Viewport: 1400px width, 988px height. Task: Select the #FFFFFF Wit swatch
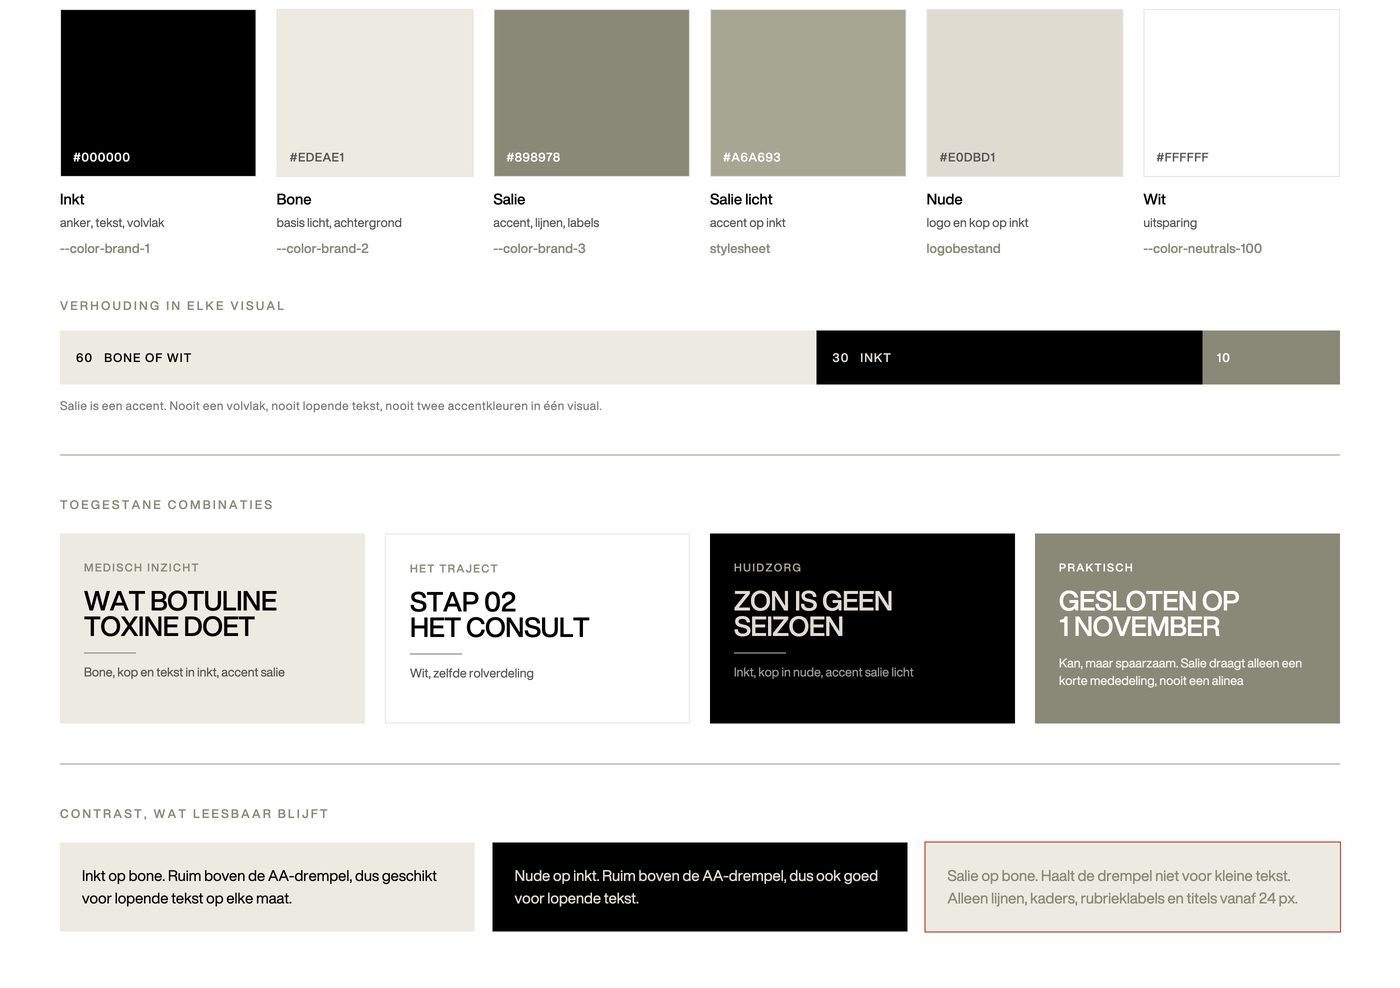point(1241,93)
